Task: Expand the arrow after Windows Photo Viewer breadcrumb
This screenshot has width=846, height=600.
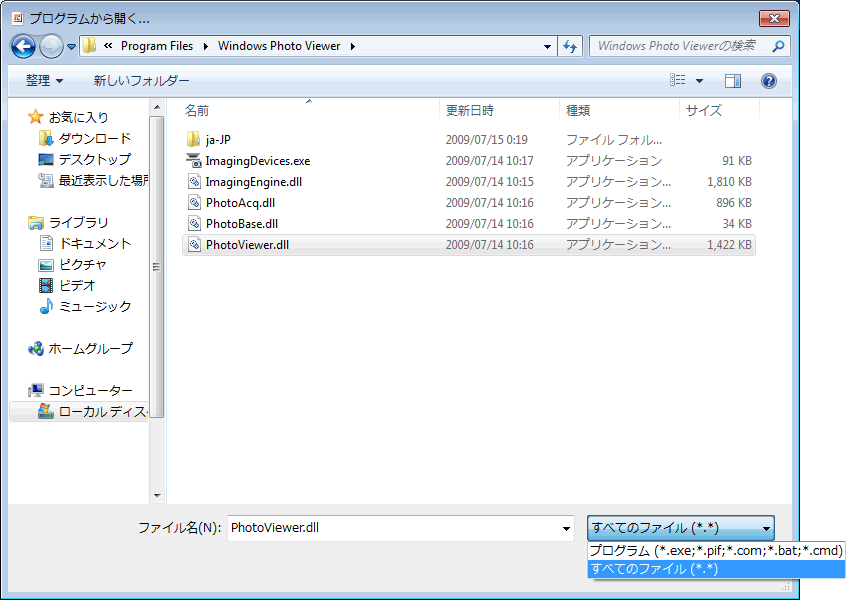Action: coord(353,46)
